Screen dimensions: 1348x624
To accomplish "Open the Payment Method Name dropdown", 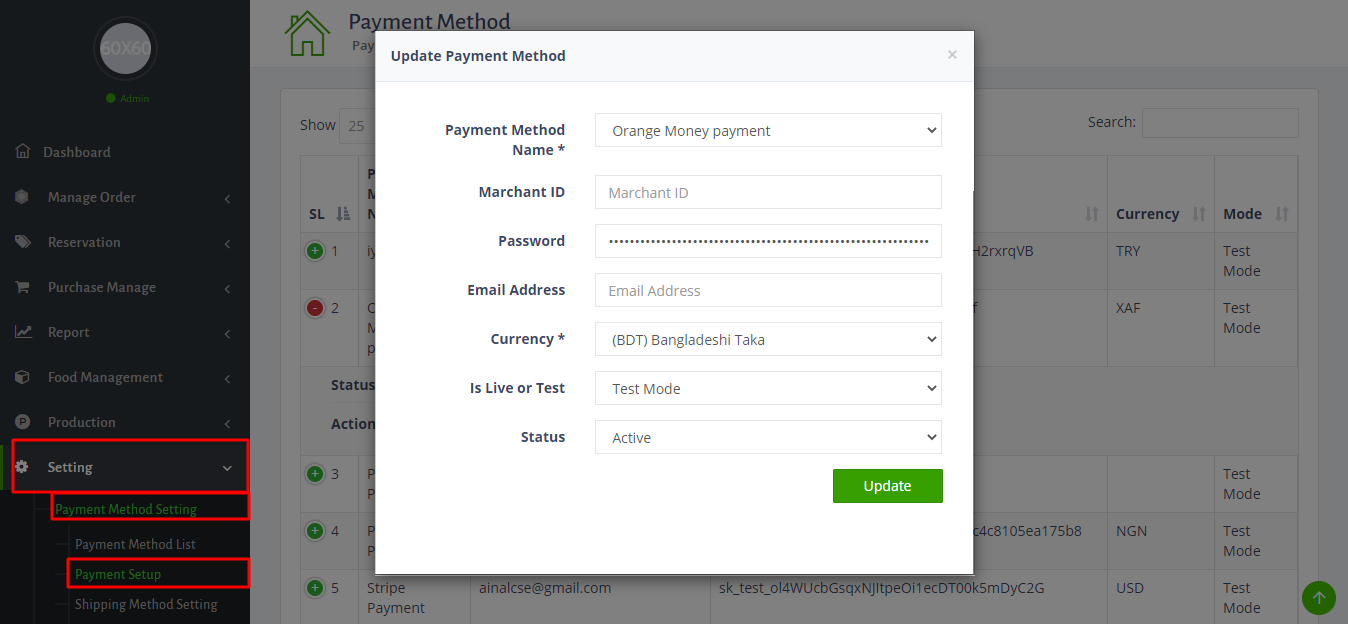I will 767,130.
